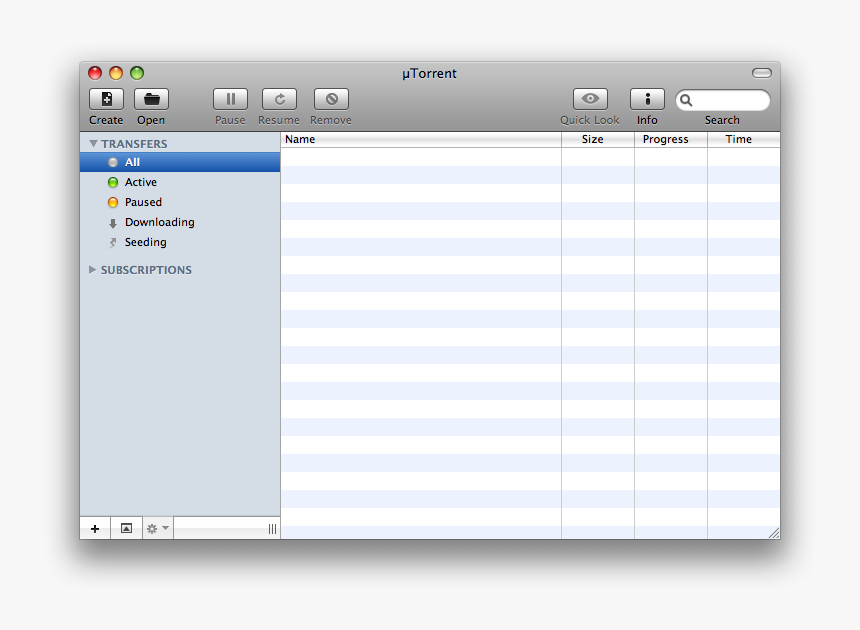This screenshot has width=860, height=630.
Task: Click the Remove toolbar icon
Action: tap(331, 99)
